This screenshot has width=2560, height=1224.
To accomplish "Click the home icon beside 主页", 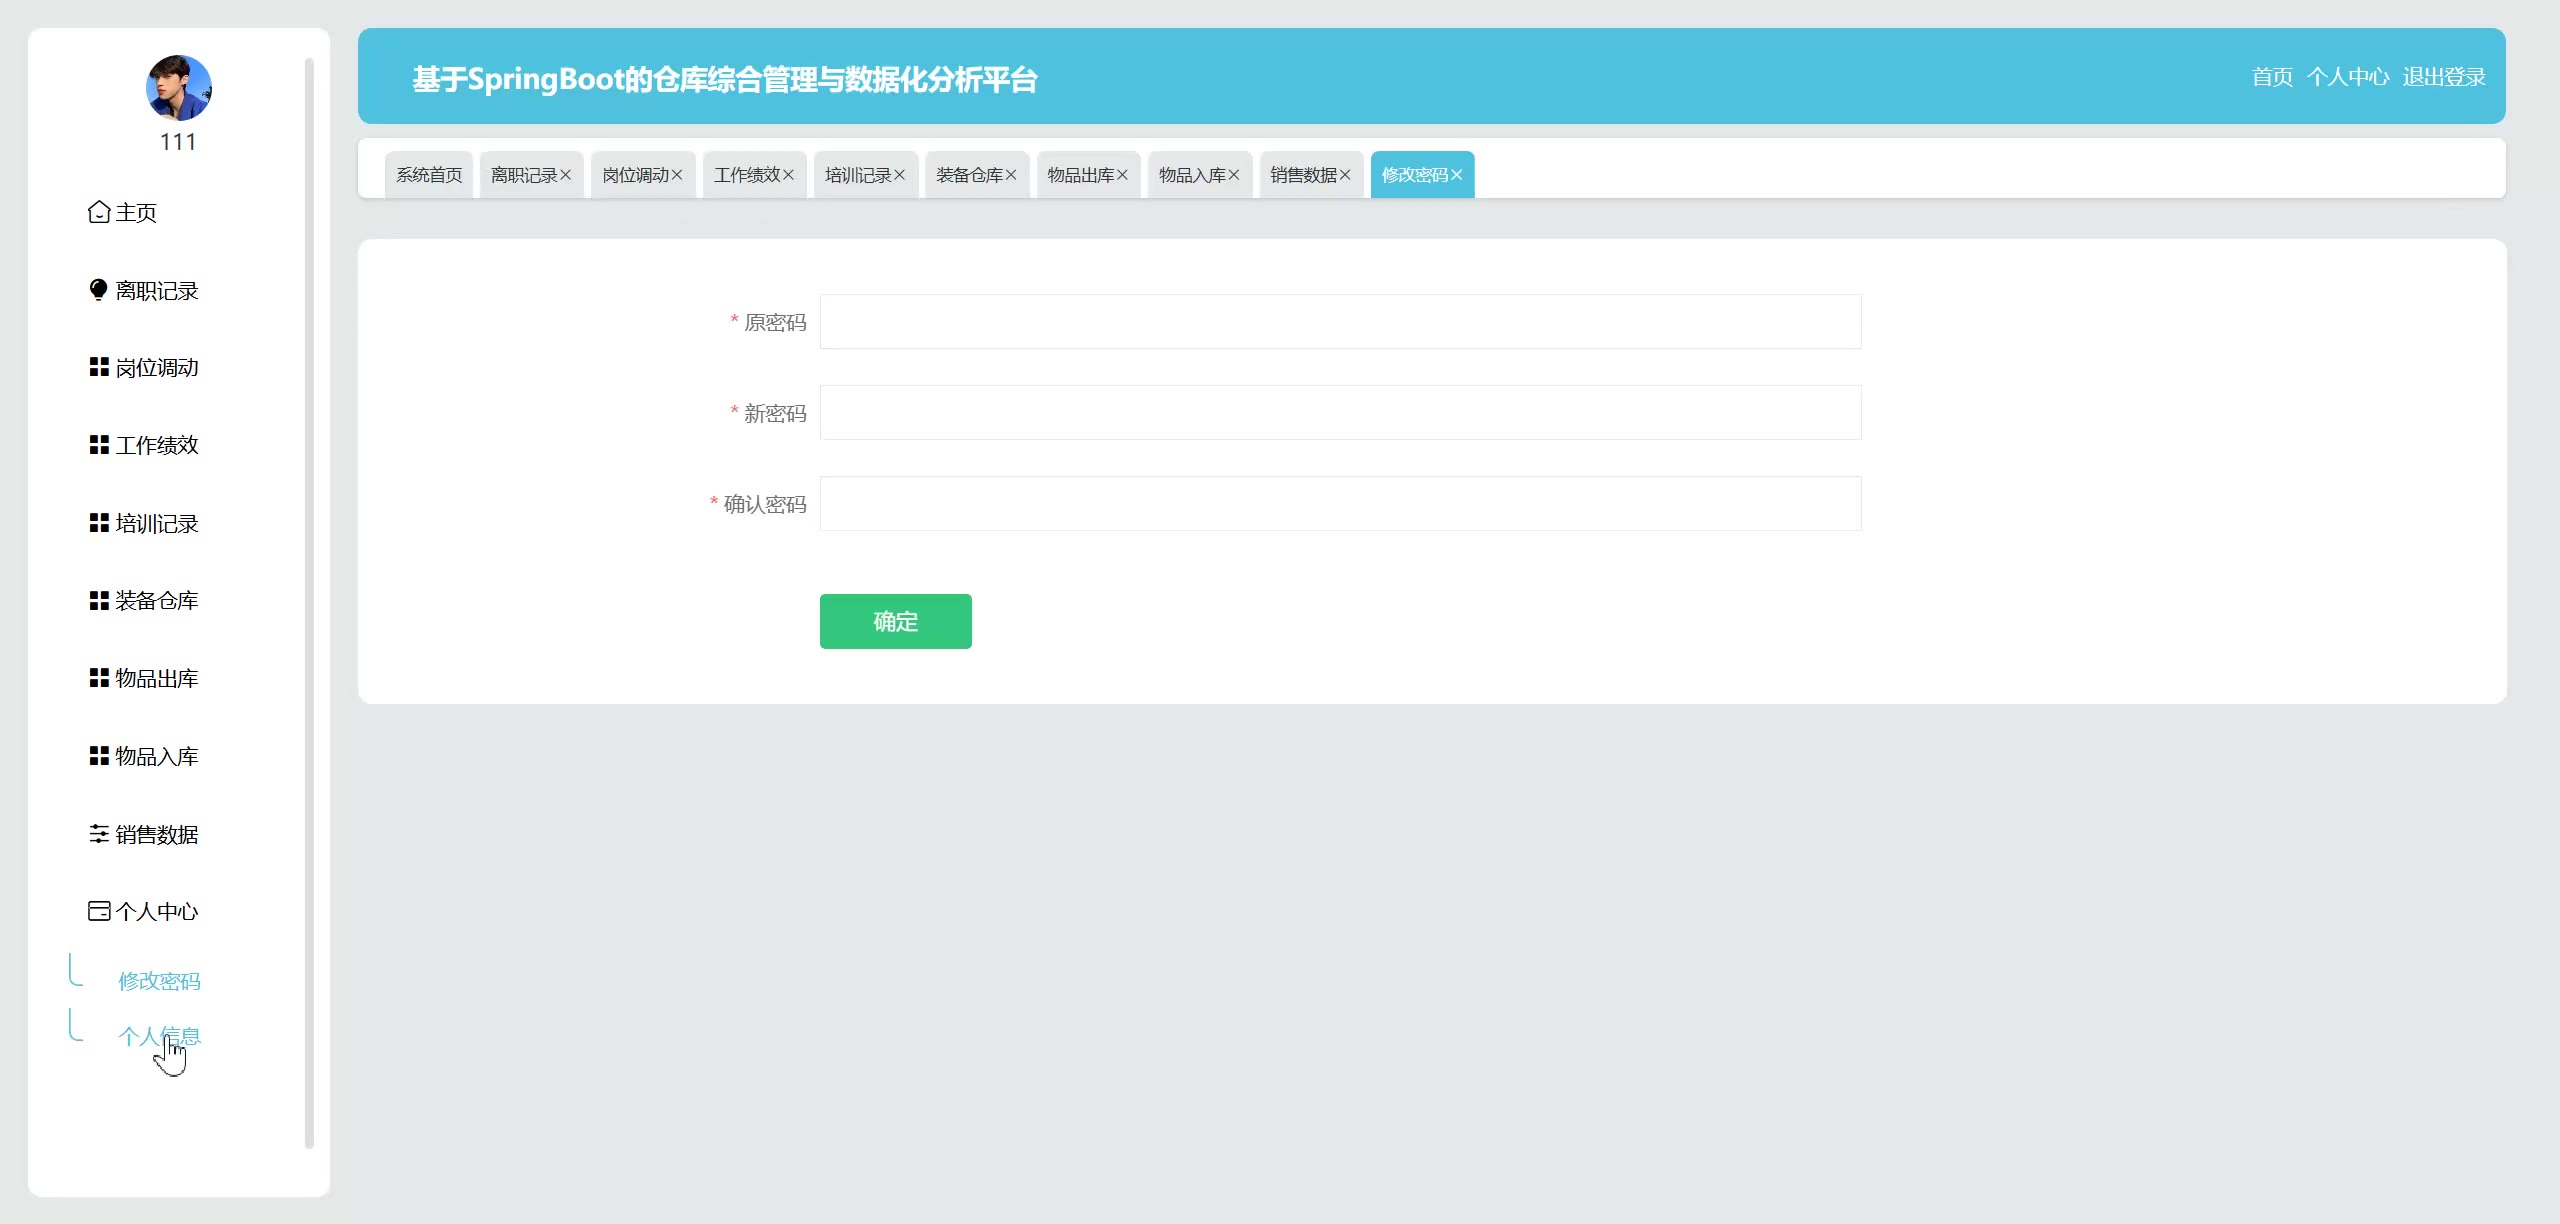I will click(x=99, y=212).
